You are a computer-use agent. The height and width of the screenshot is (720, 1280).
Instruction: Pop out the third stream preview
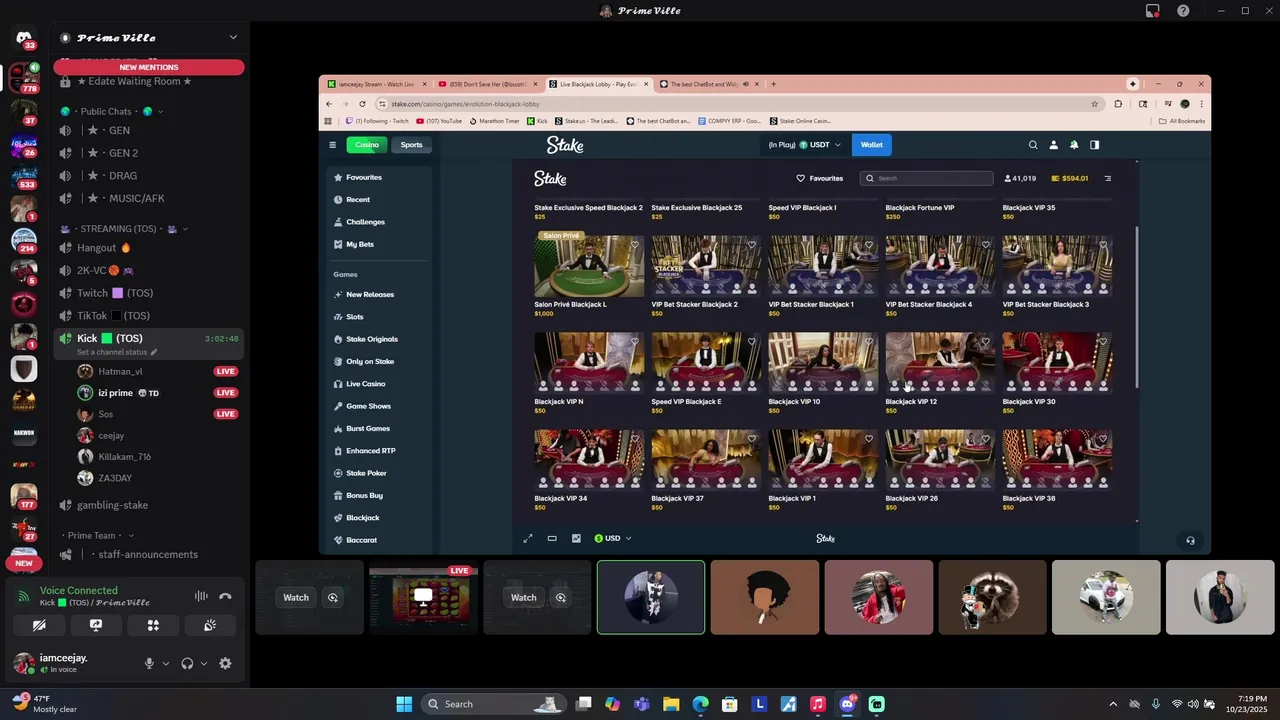point(561,597)
